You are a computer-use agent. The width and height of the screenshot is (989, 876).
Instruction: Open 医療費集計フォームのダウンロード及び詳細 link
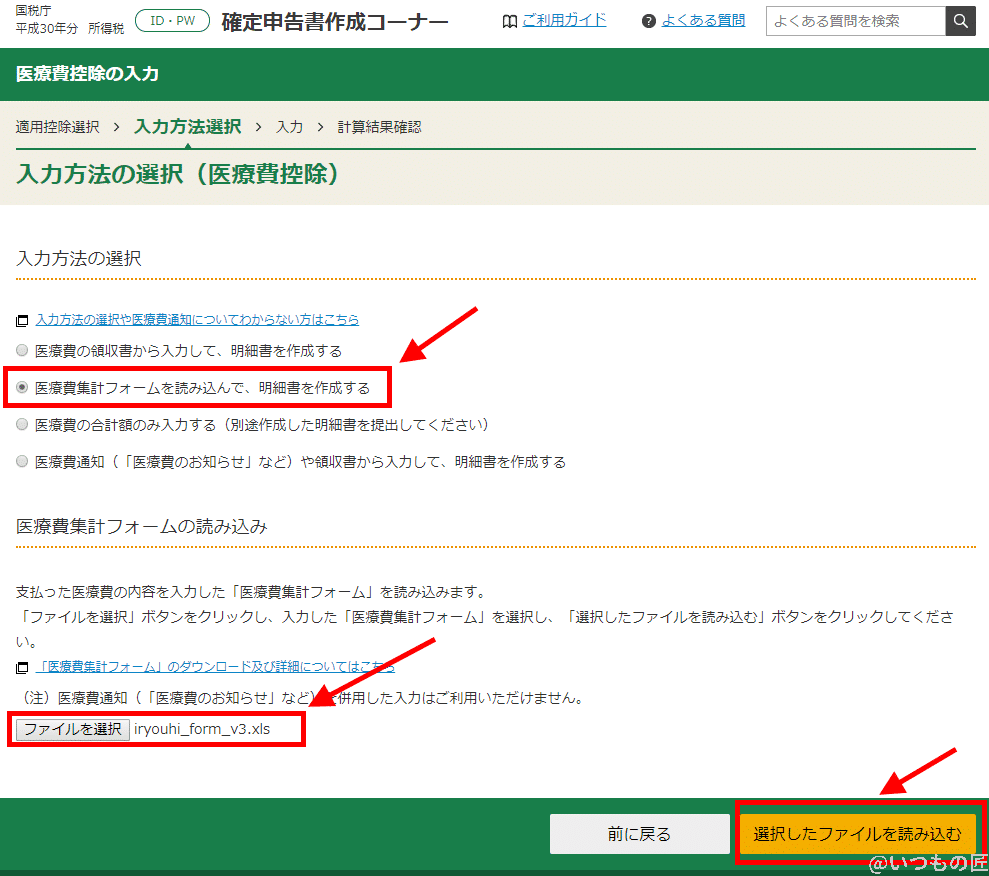(x=215, y=667)
